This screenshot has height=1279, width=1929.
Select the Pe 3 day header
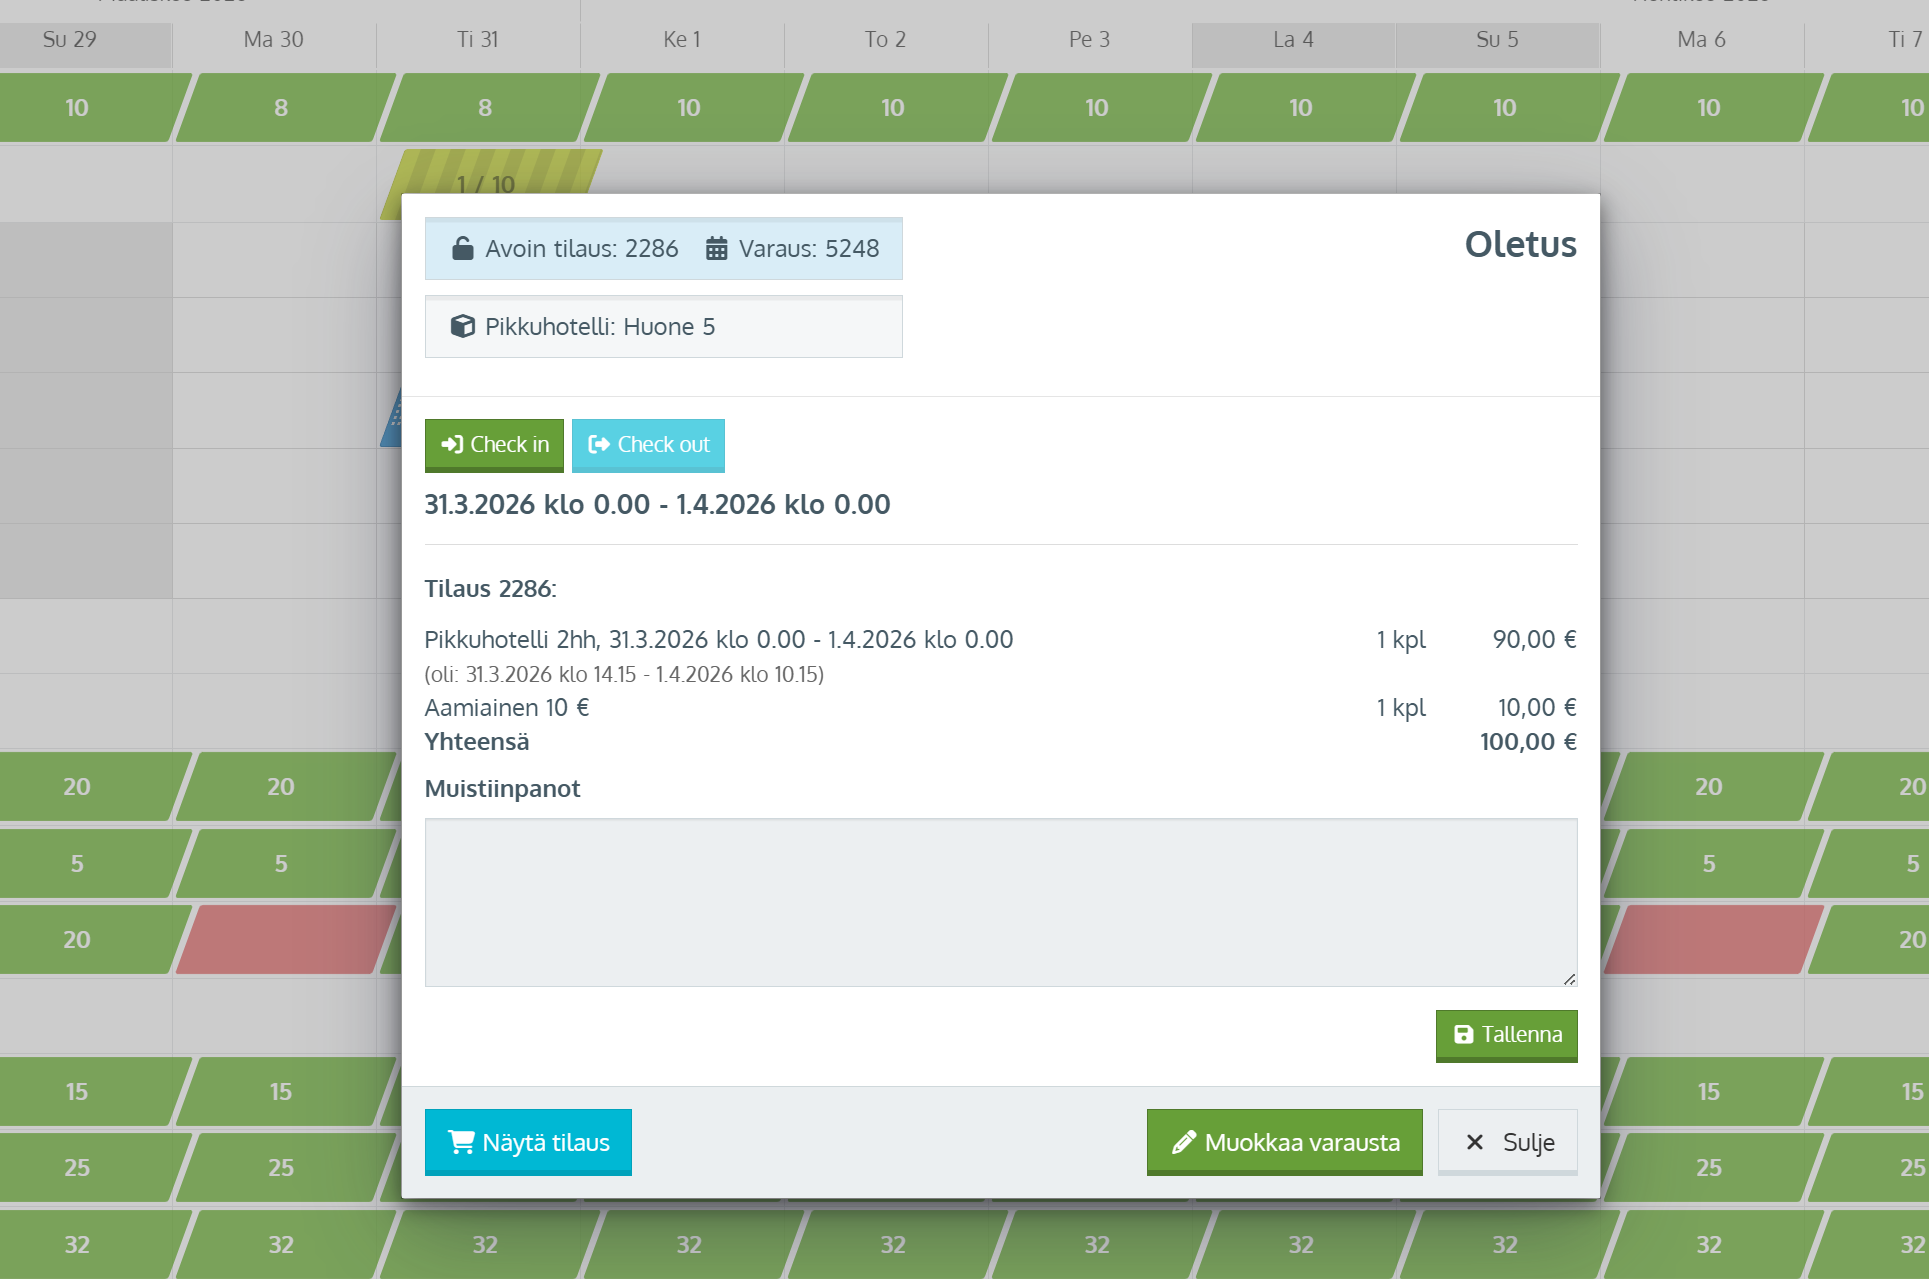(x=1090, y=39)
